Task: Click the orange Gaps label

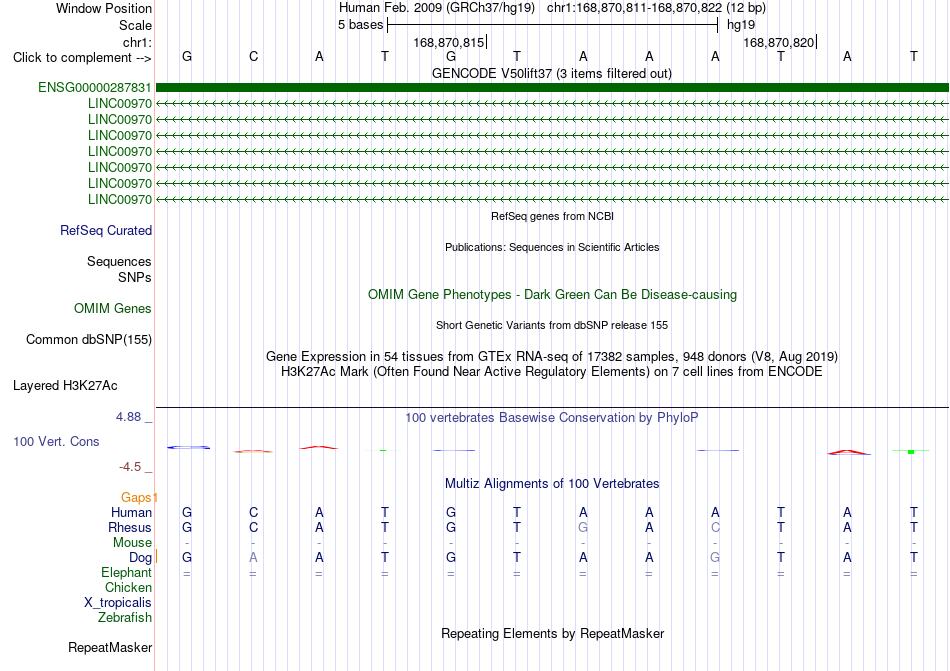Action: coord(136,497)
